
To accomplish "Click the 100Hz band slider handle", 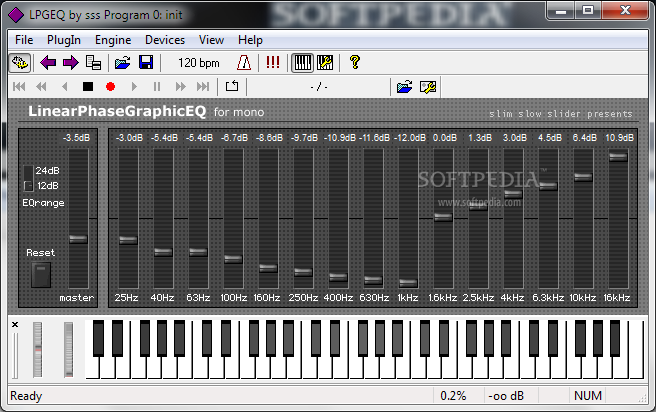I will click(233, 258).
